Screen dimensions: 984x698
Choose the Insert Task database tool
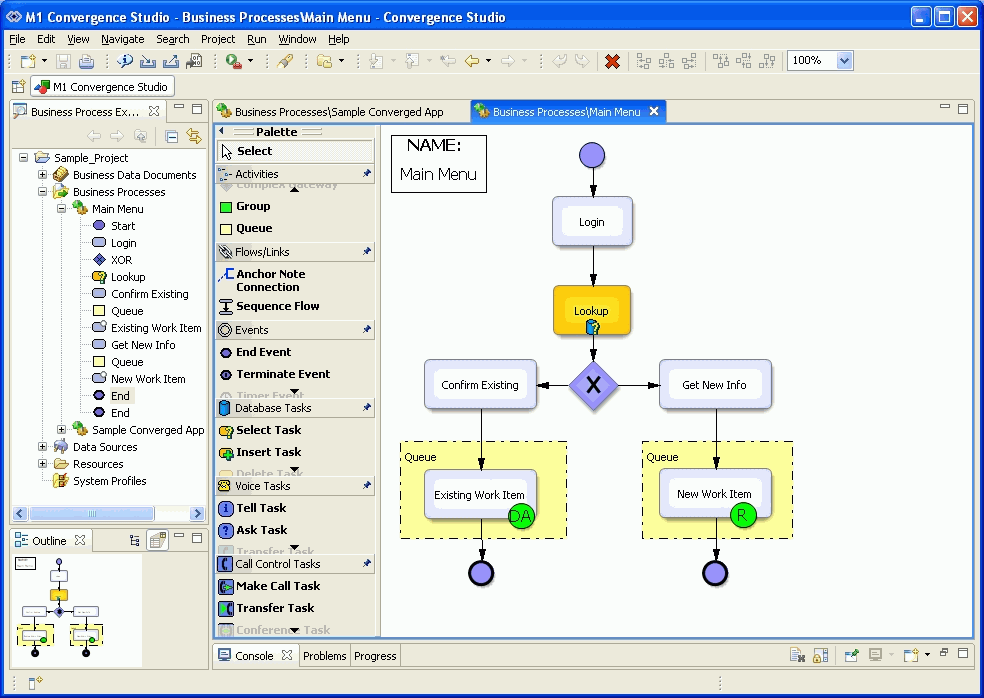(267, 452)
